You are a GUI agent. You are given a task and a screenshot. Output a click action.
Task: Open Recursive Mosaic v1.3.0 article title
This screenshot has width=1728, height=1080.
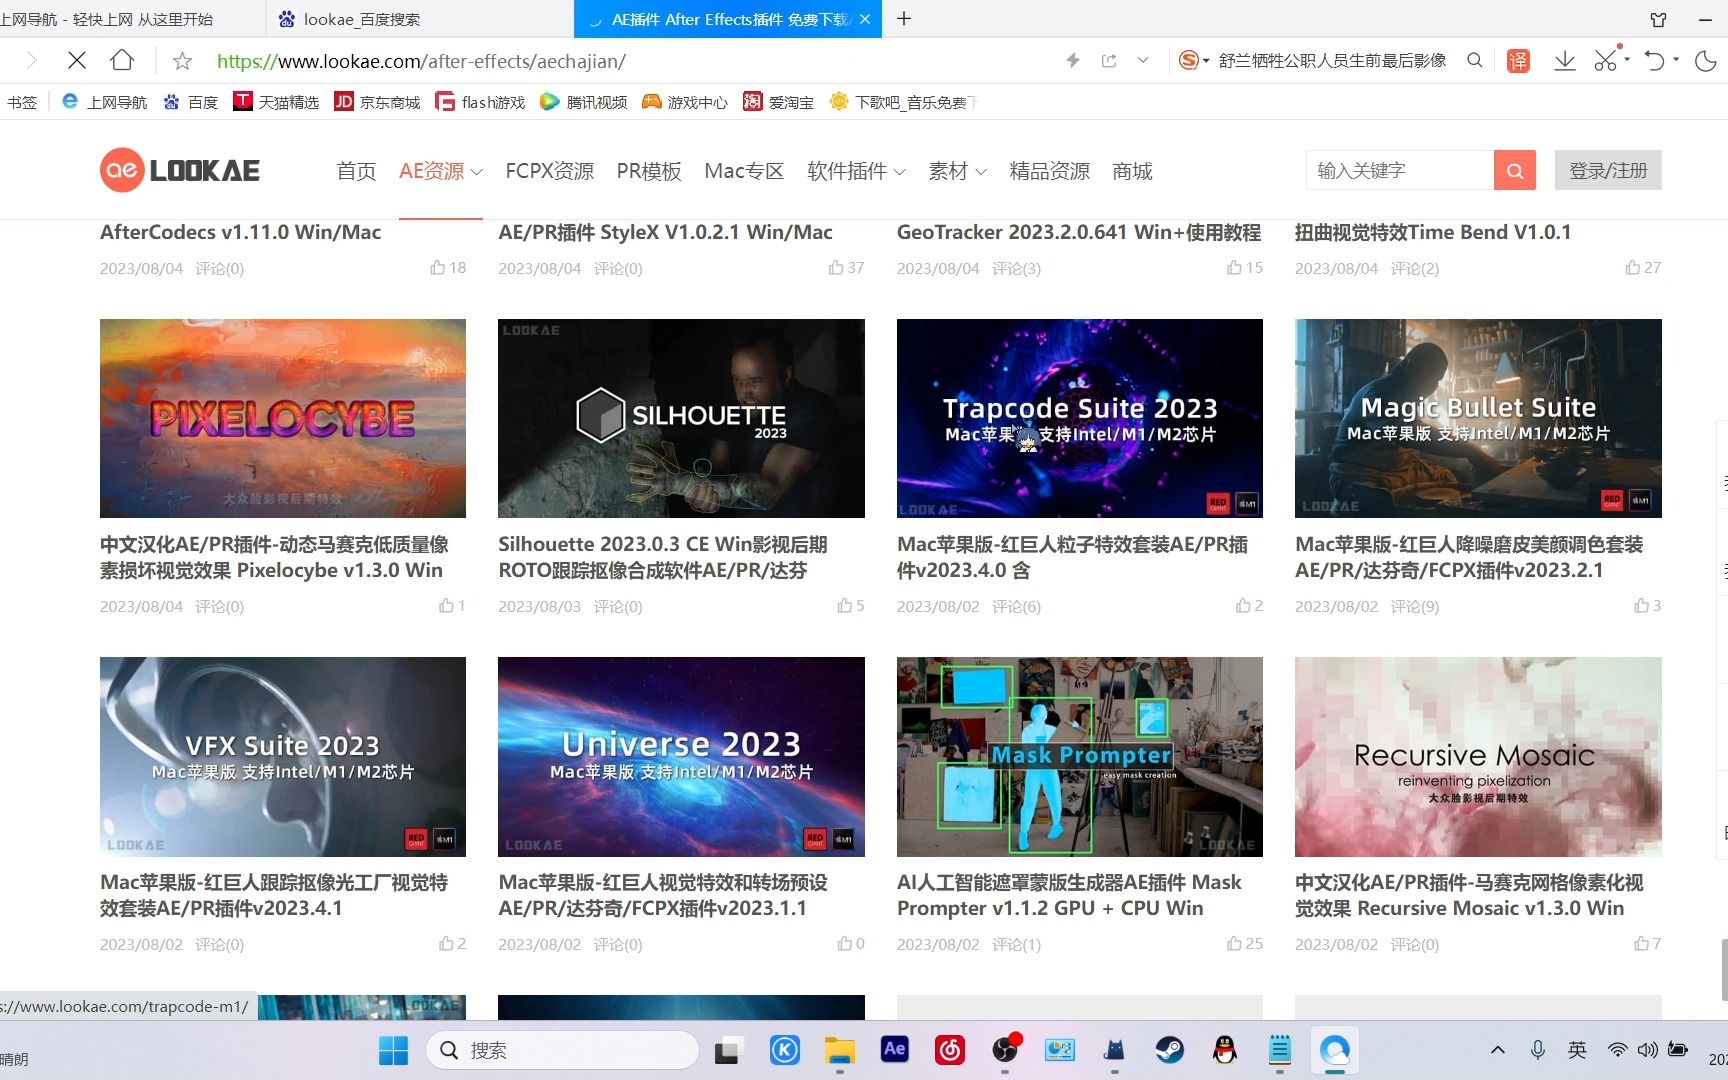pyautogui.click(x=1469, y=895)
